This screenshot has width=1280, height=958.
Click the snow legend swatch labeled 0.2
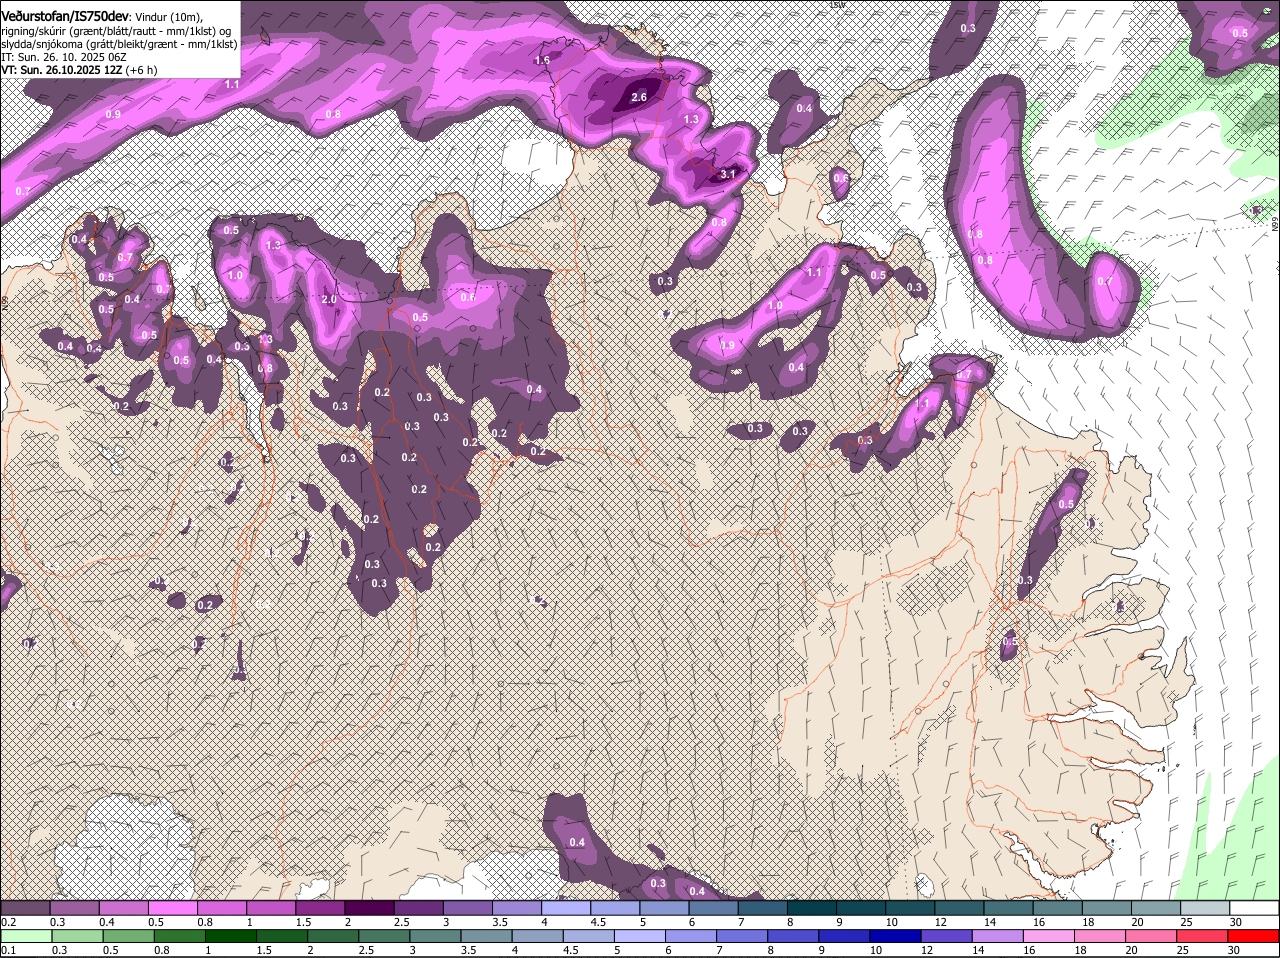25,907
